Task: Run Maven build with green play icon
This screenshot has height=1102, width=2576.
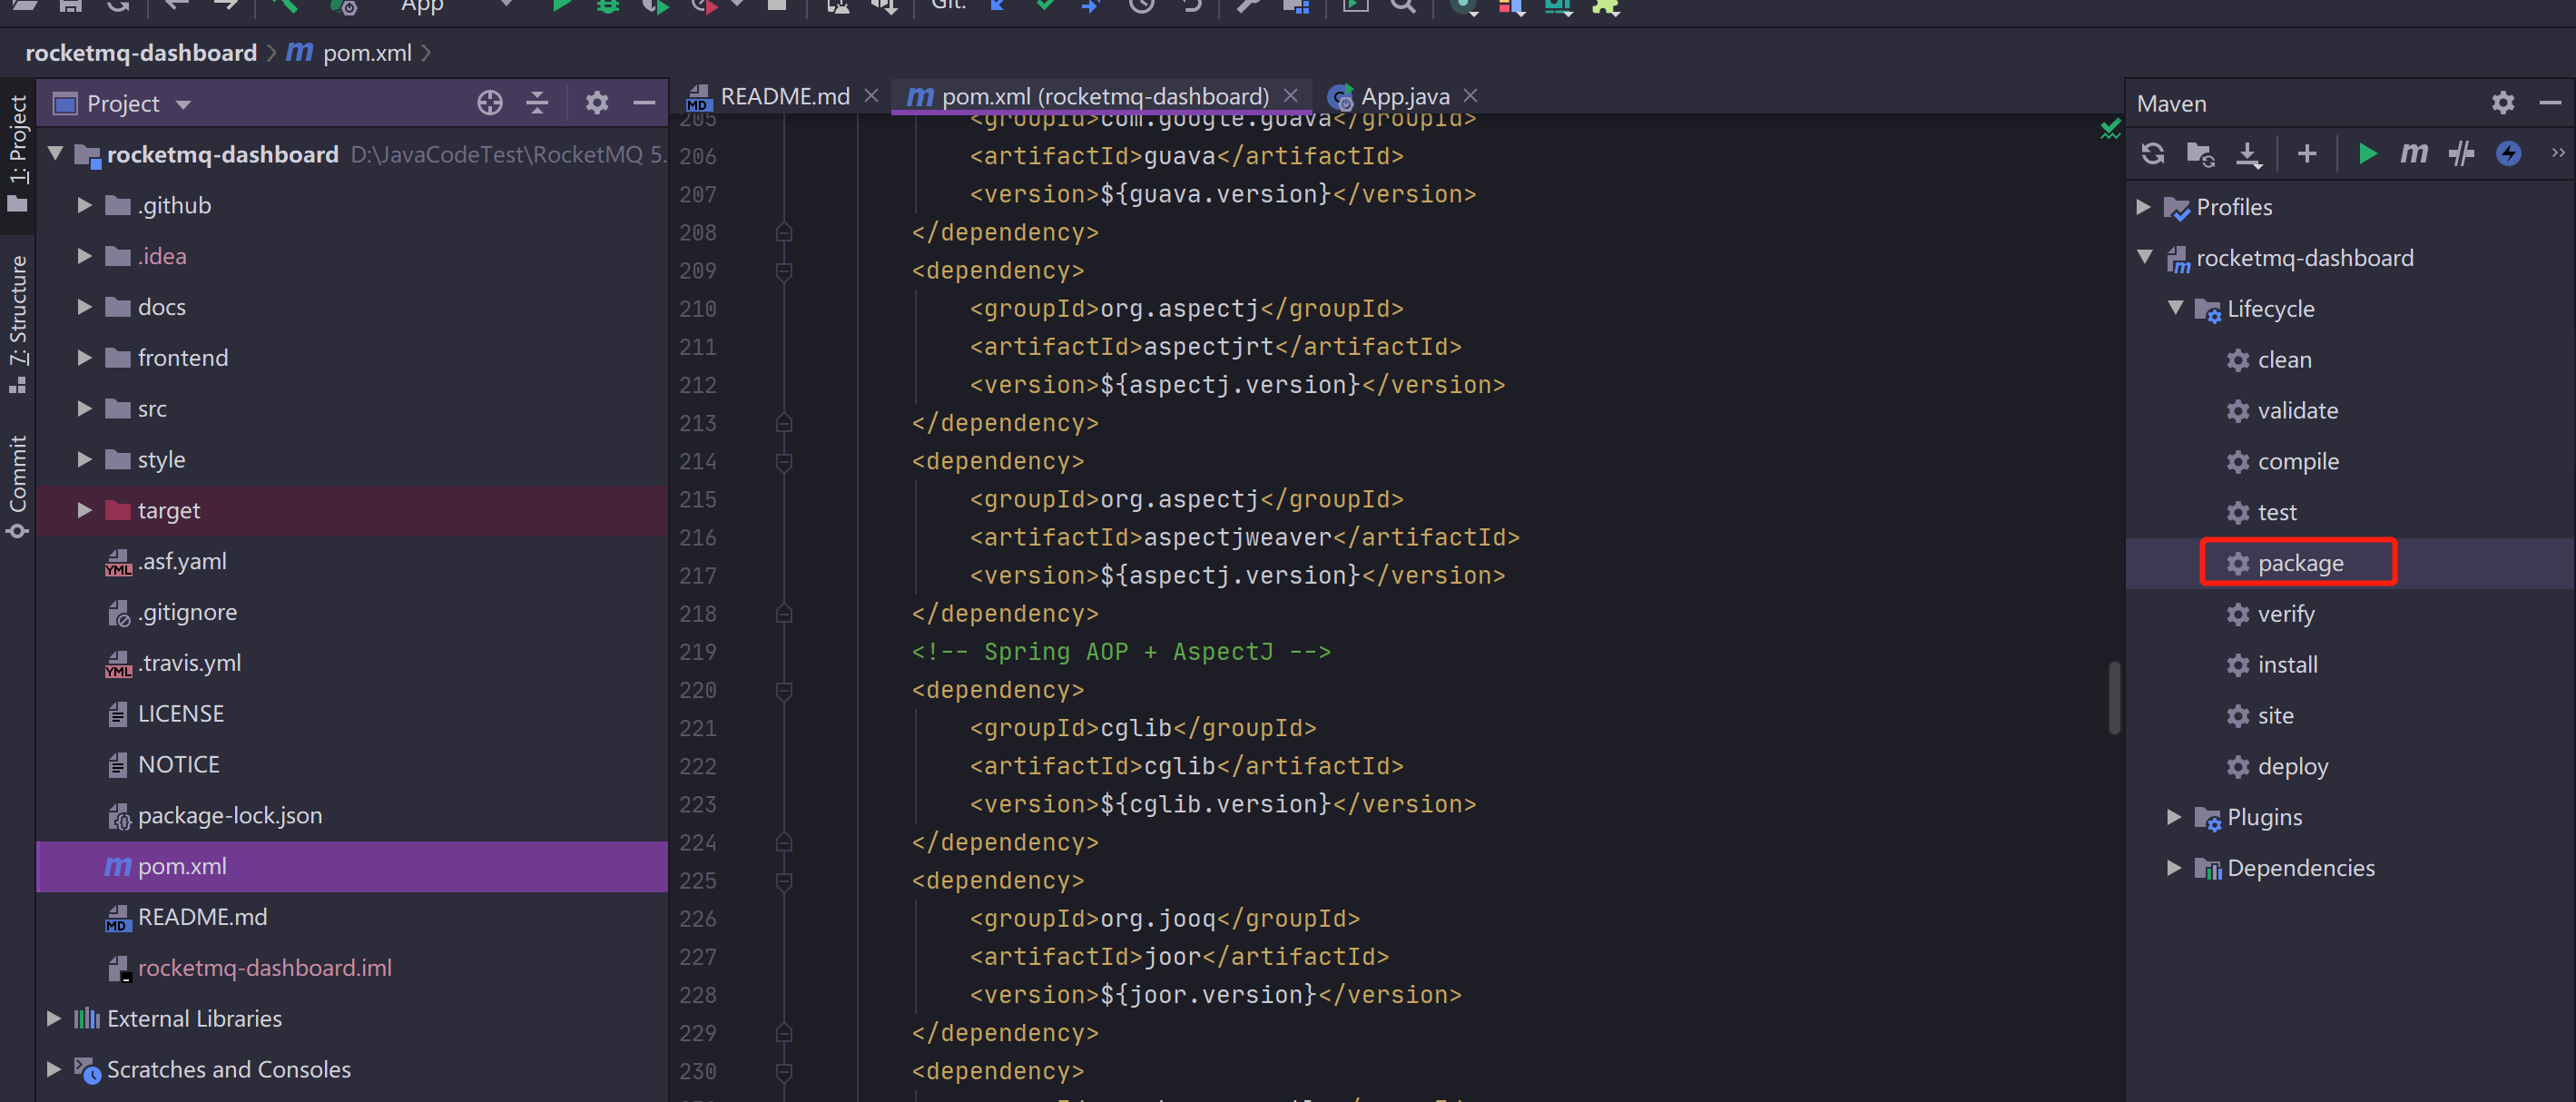Action: [x=2367, y=154]
